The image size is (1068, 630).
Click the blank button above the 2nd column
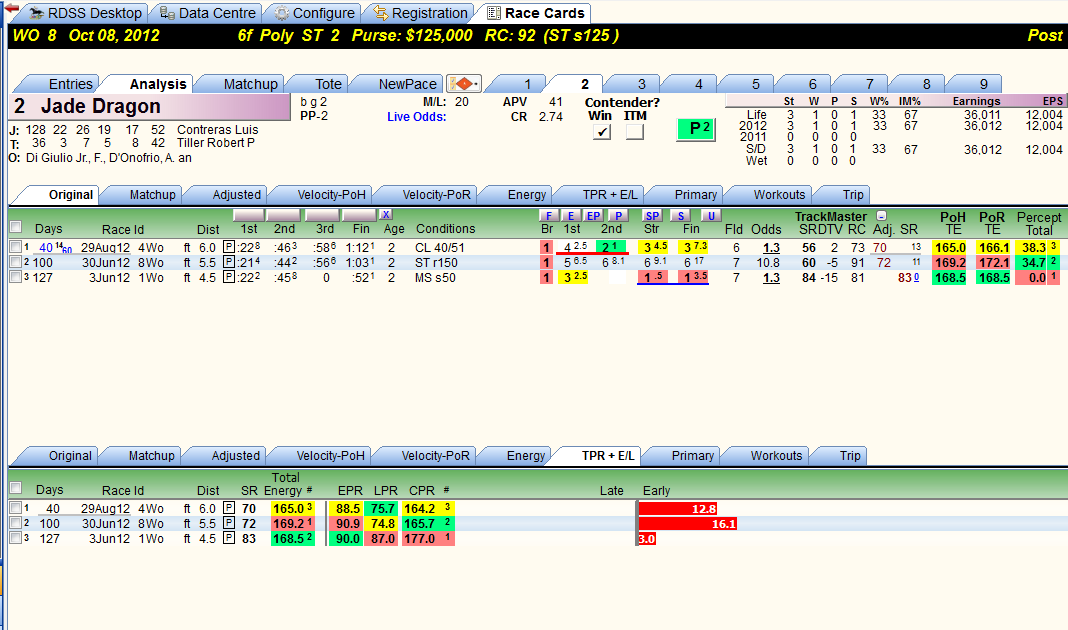[x=284, y=215]
